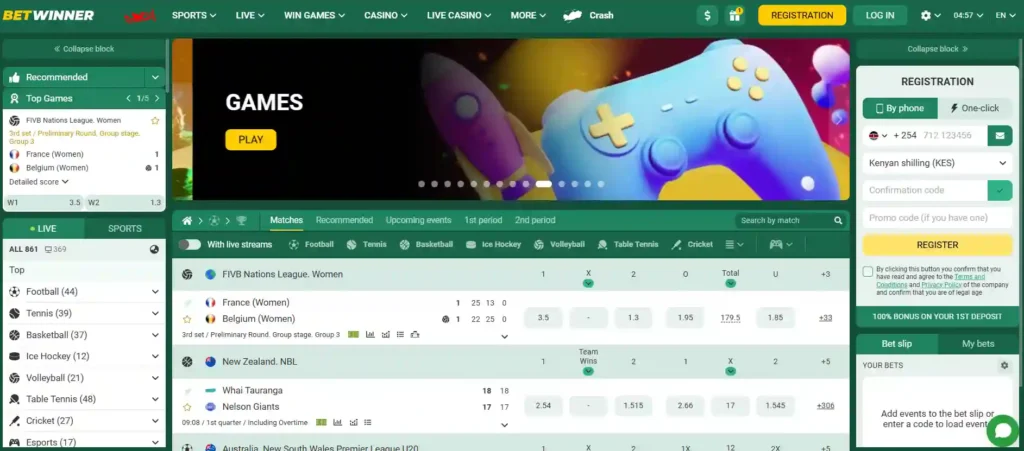This screenshot has height=451, width=1024.
Task: Click the search magnifier icon
Action: (x=838, y=221)
